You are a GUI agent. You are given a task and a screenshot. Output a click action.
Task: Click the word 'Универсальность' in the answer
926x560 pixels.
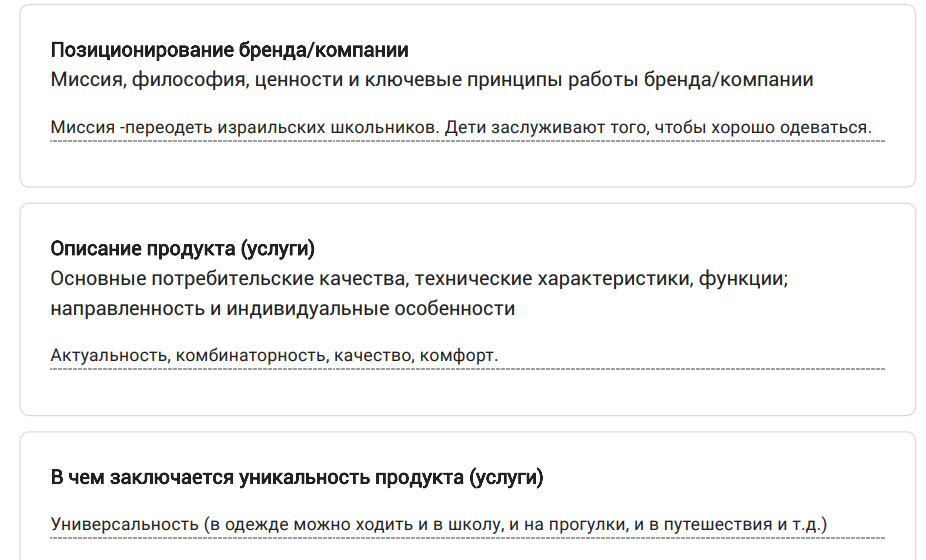point(124,525)
